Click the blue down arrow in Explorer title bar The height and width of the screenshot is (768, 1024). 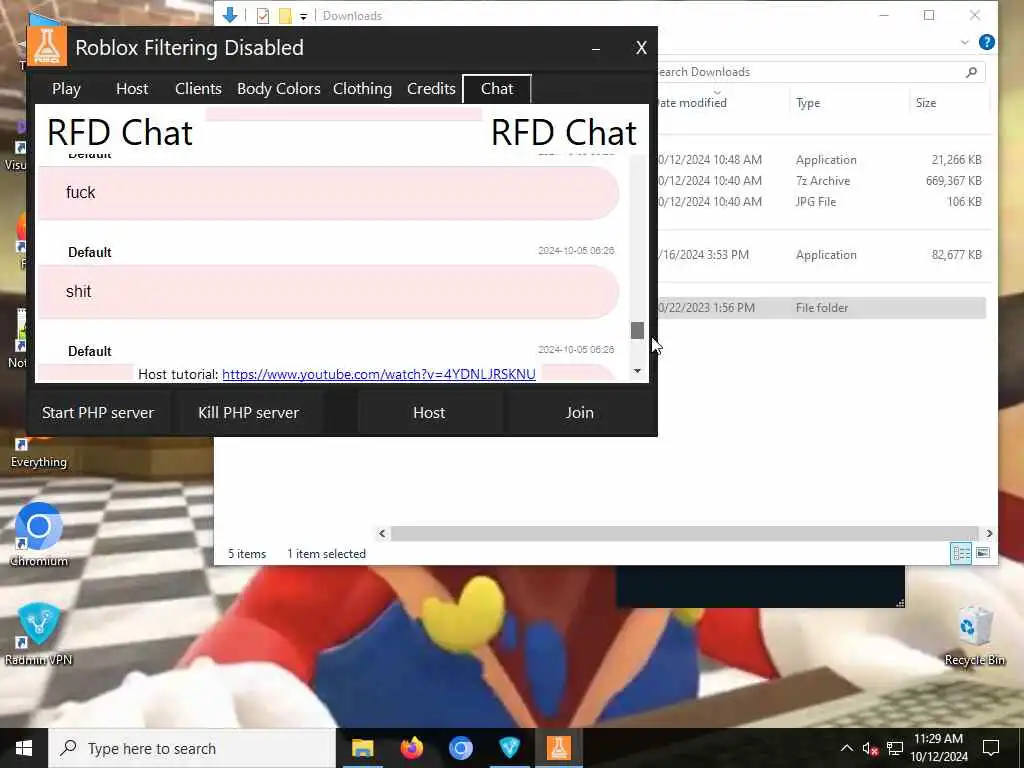[x=230, y=15]
